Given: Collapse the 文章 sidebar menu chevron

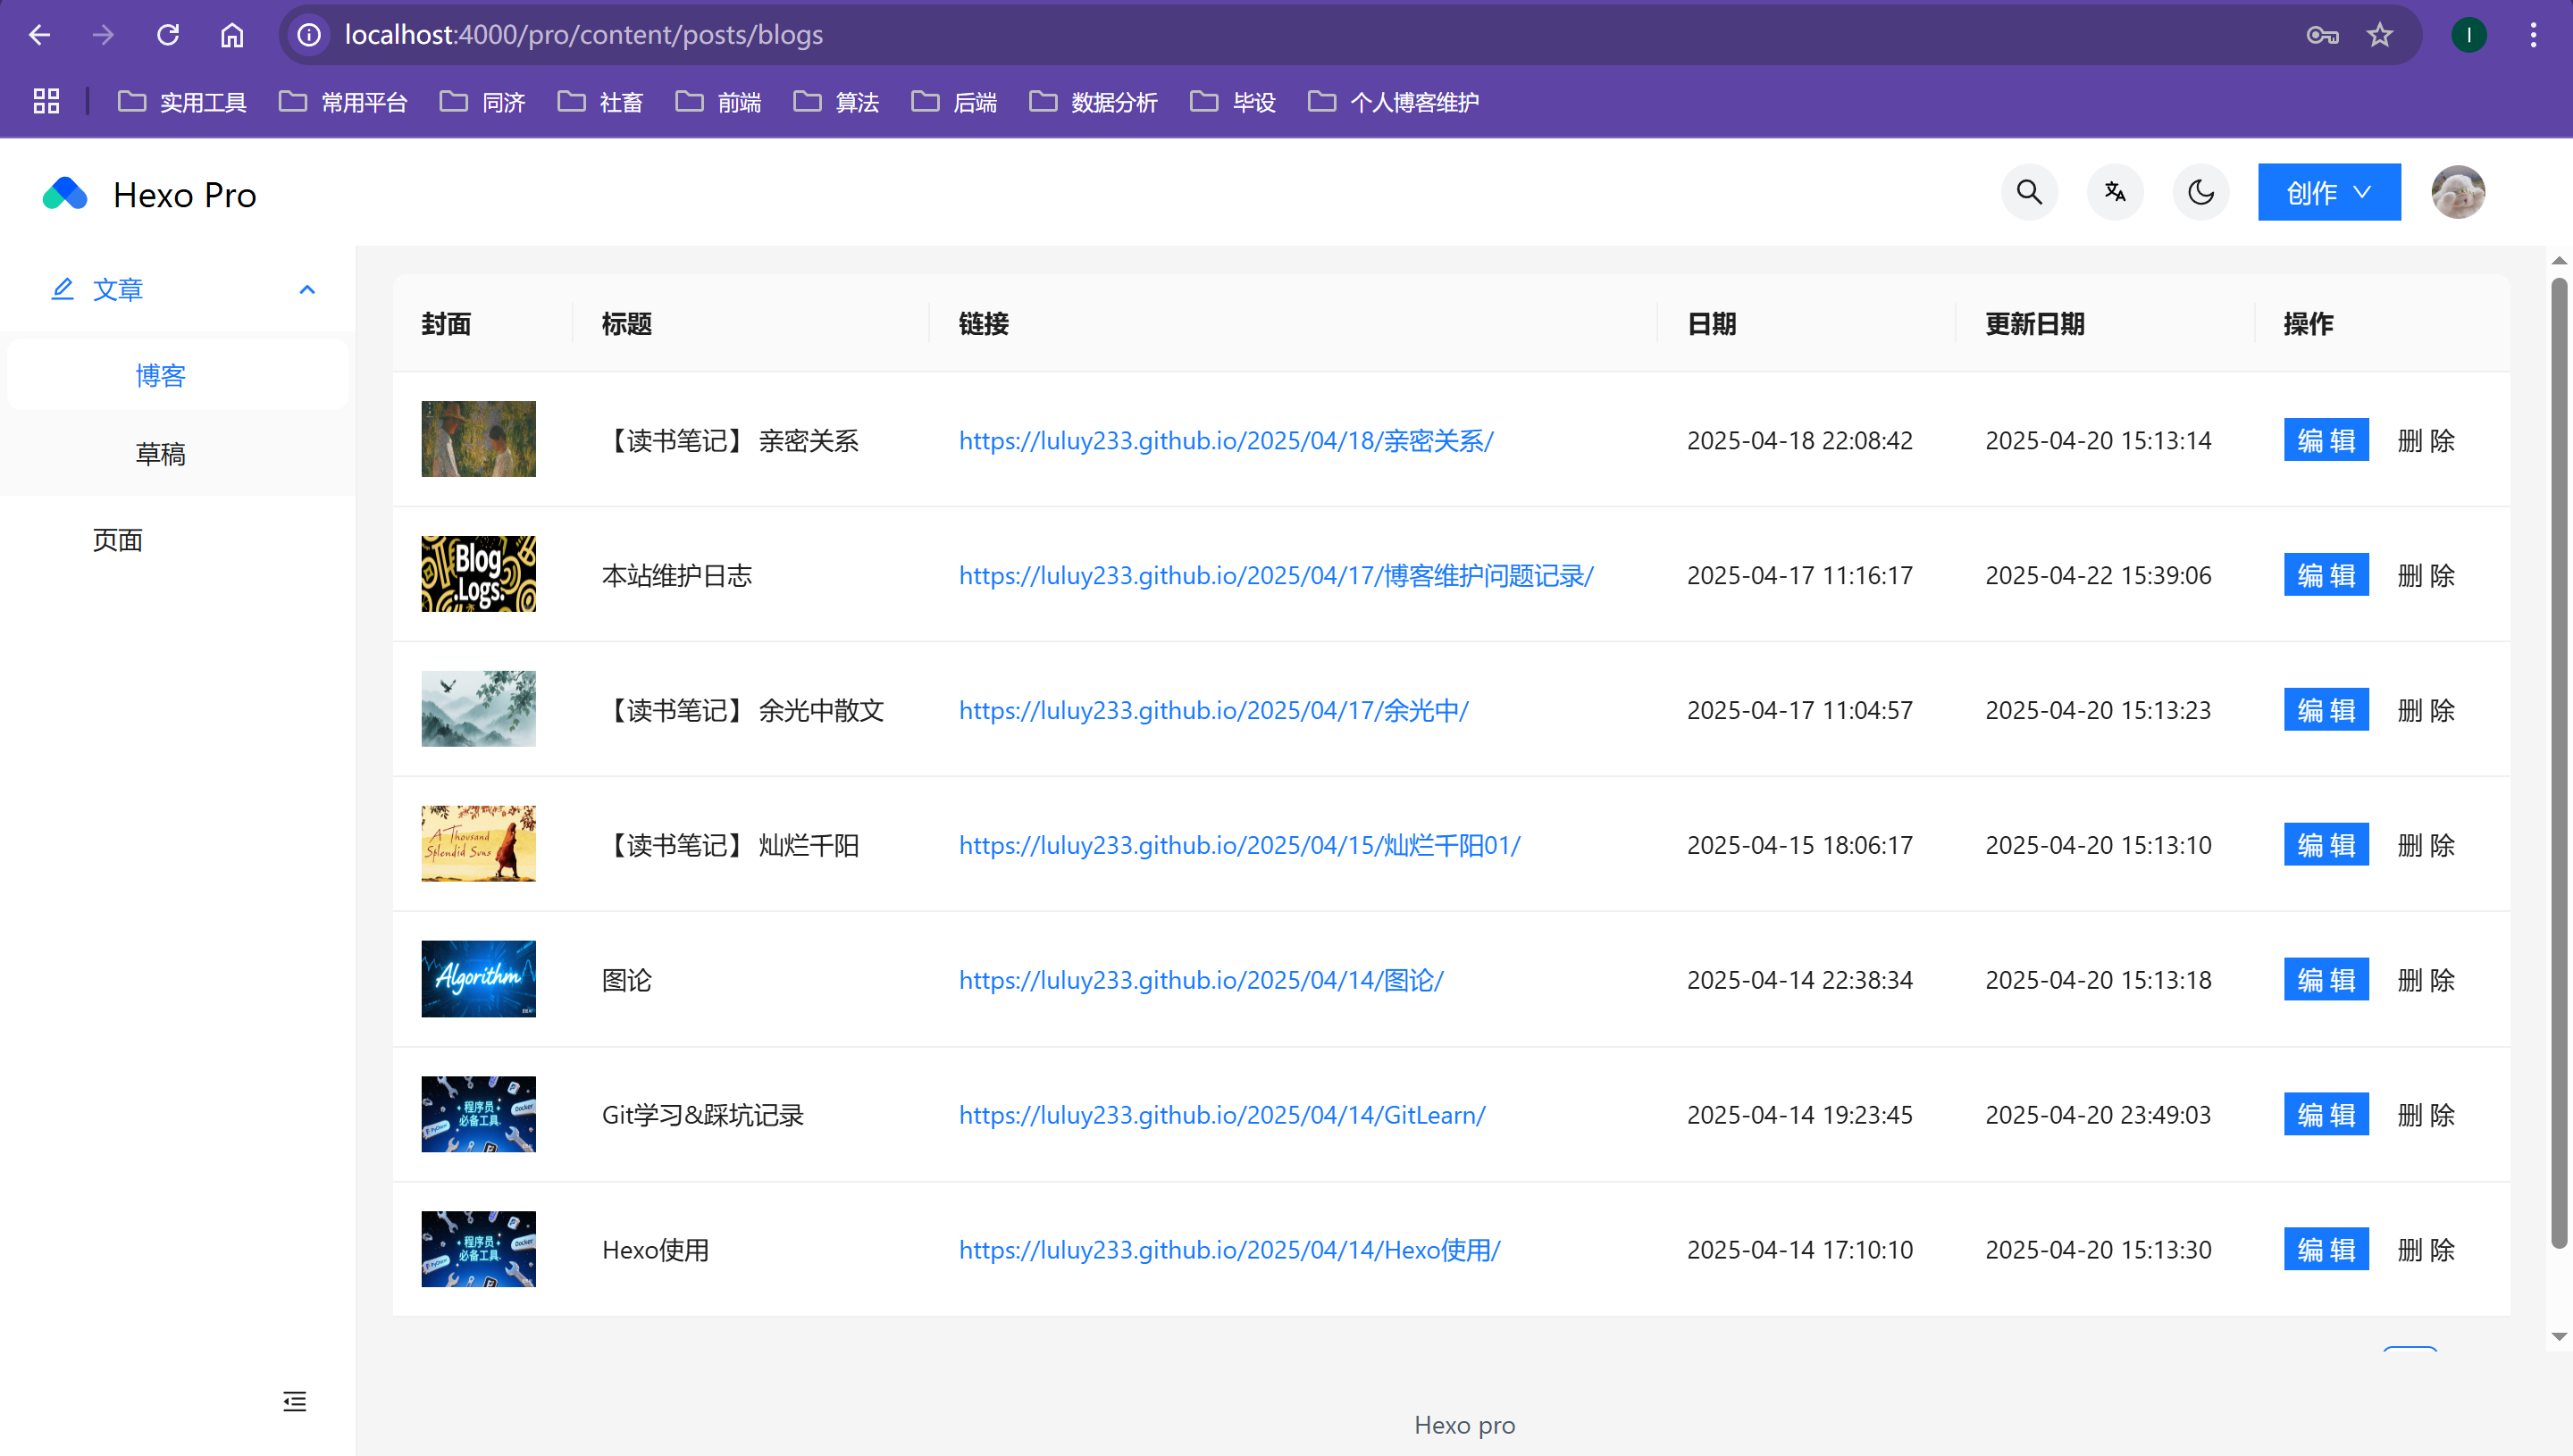Looking at the screenshot, I should pyautogui.click(x=307, y=290).
